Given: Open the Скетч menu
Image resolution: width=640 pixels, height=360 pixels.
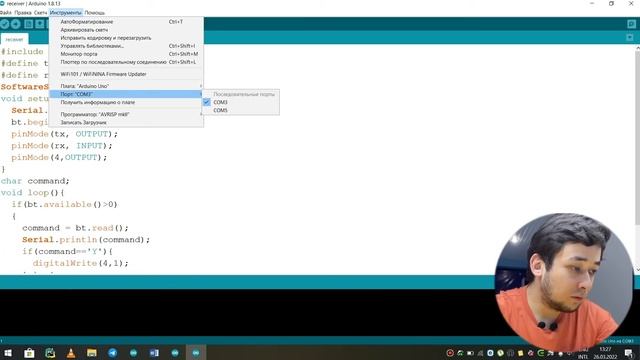Looking at the screenshot, I should pos(40,13).
